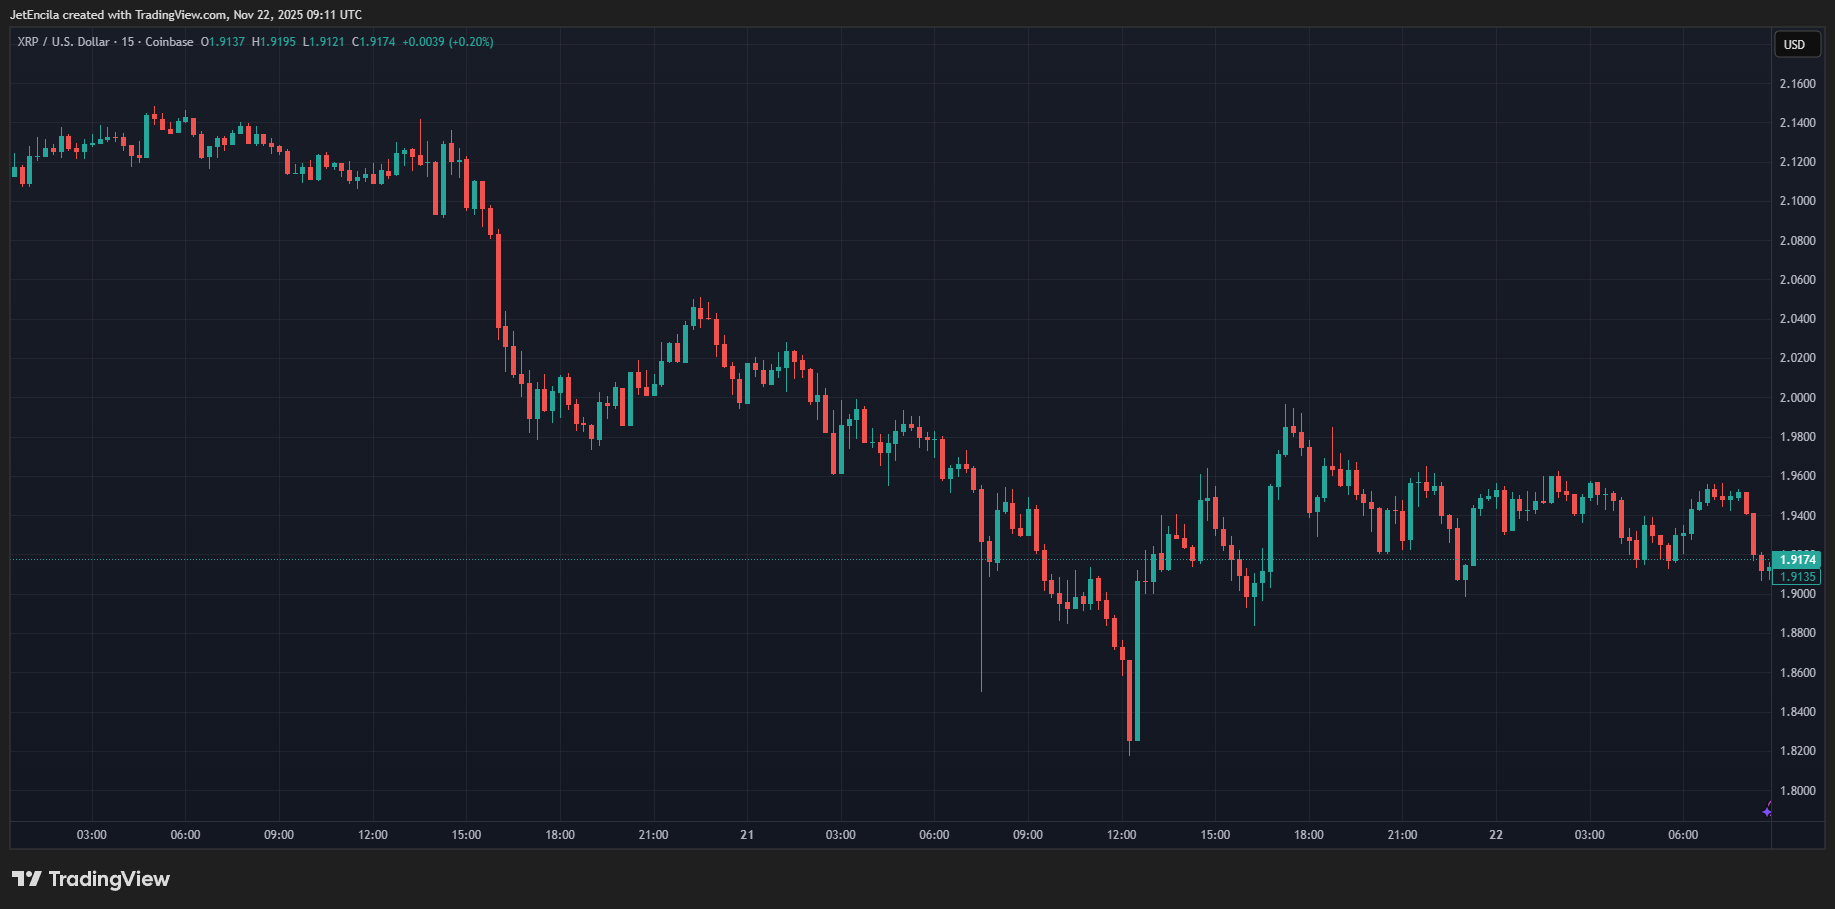
Task: Select the XRP / U.S. Dollar symbol name
Action: pos(60,42)
